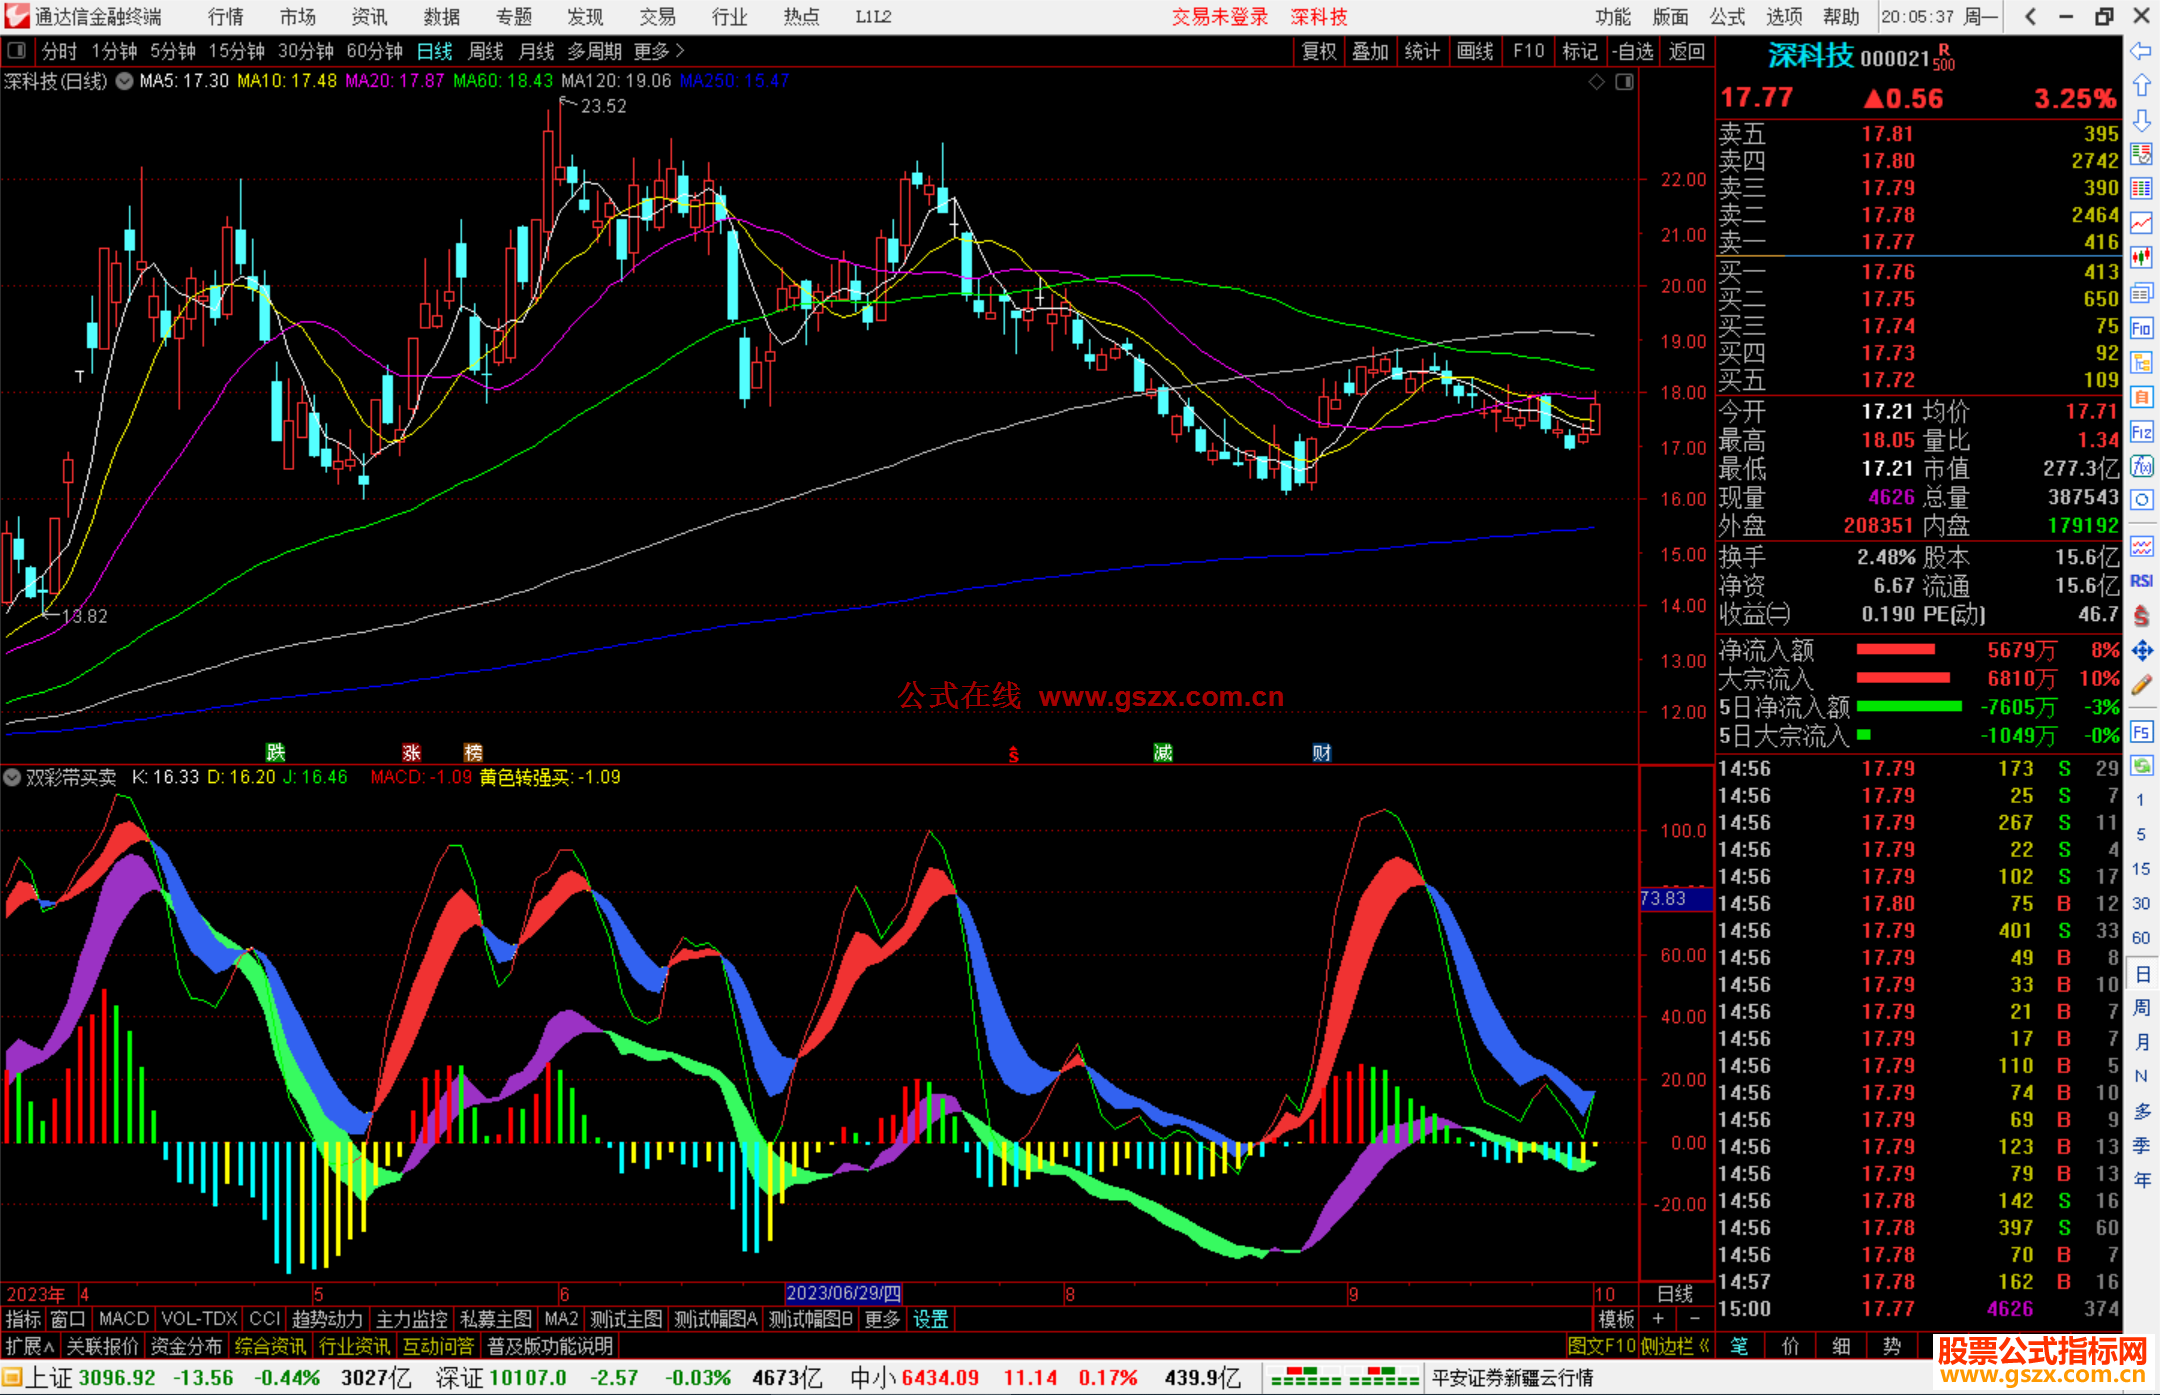2160x1395 pixels.
Task: Switch to the 周线 weekly period tab
Action: 486,51
